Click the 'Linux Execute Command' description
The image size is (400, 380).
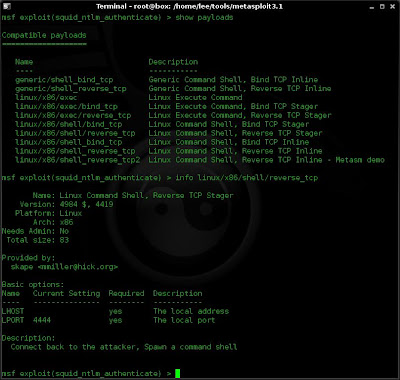(x=195, y=98)
